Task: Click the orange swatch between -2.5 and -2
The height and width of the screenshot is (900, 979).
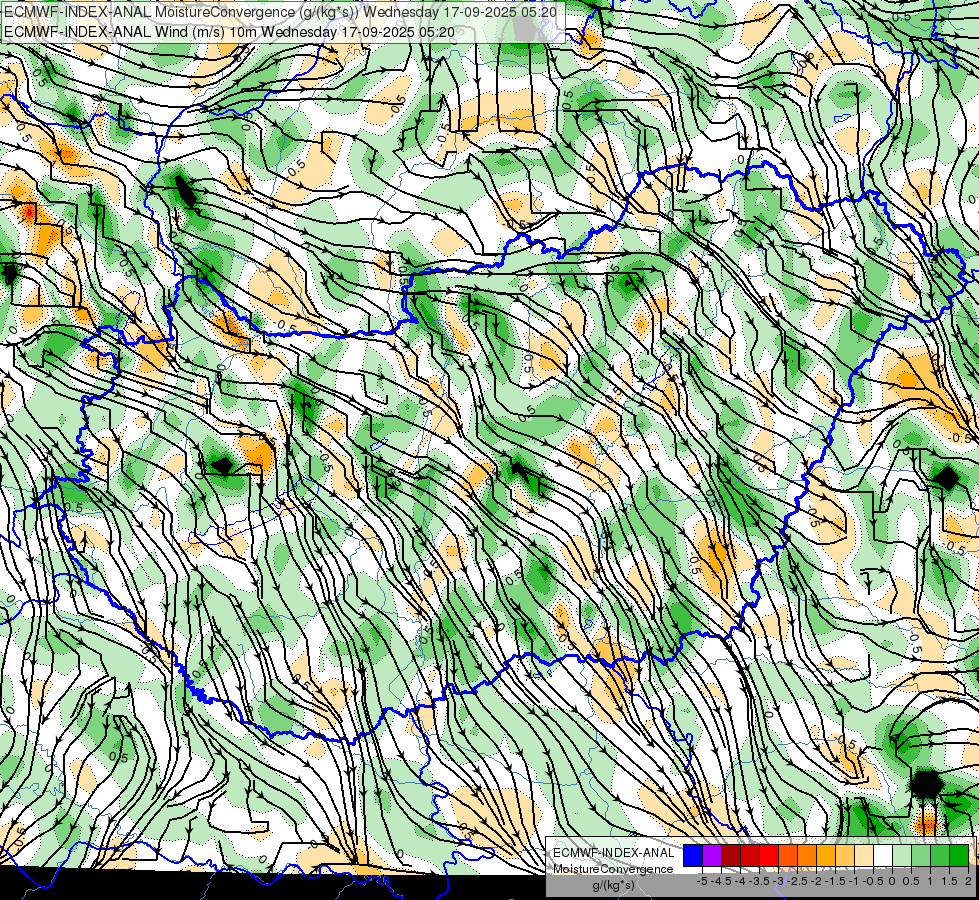Action: point(807,856)
